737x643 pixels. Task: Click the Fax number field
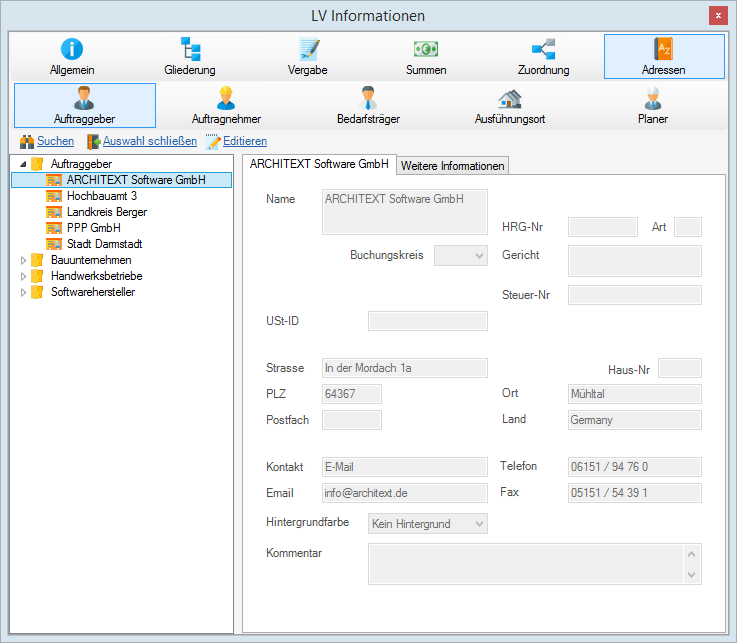click(635, 493)
